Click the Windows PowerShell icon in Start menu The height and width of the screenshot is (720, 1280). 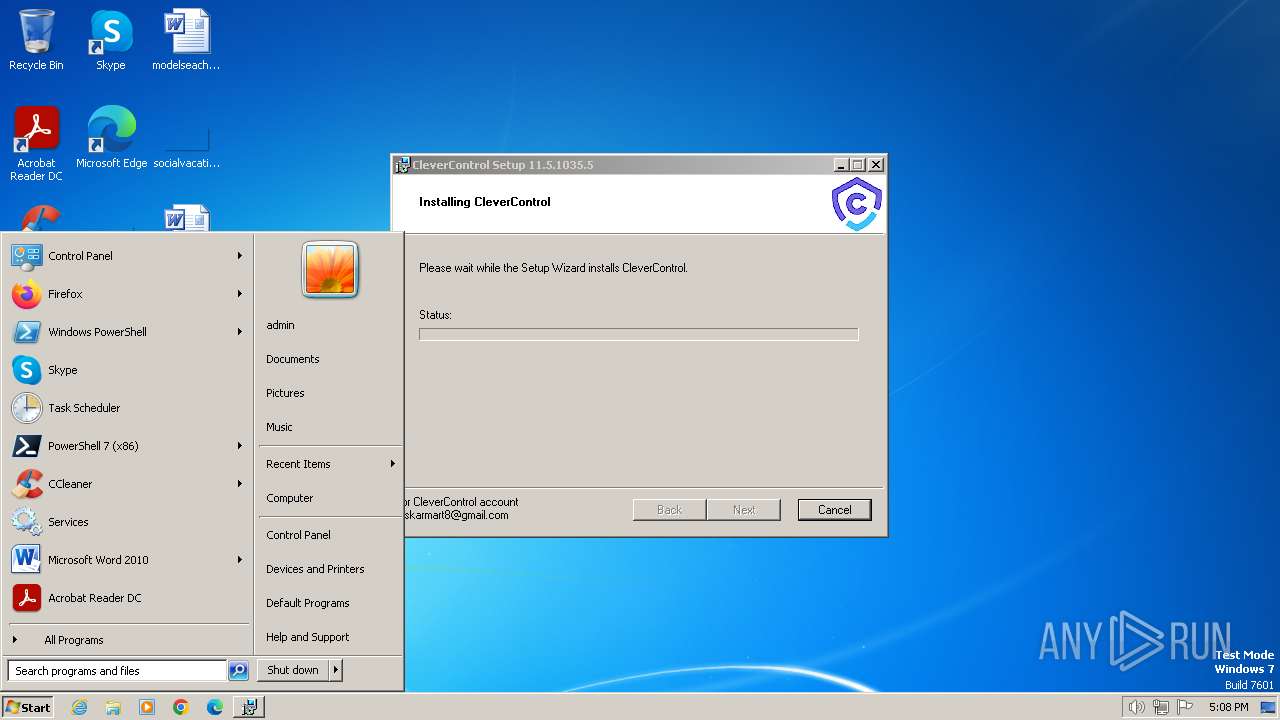(26, 332)
